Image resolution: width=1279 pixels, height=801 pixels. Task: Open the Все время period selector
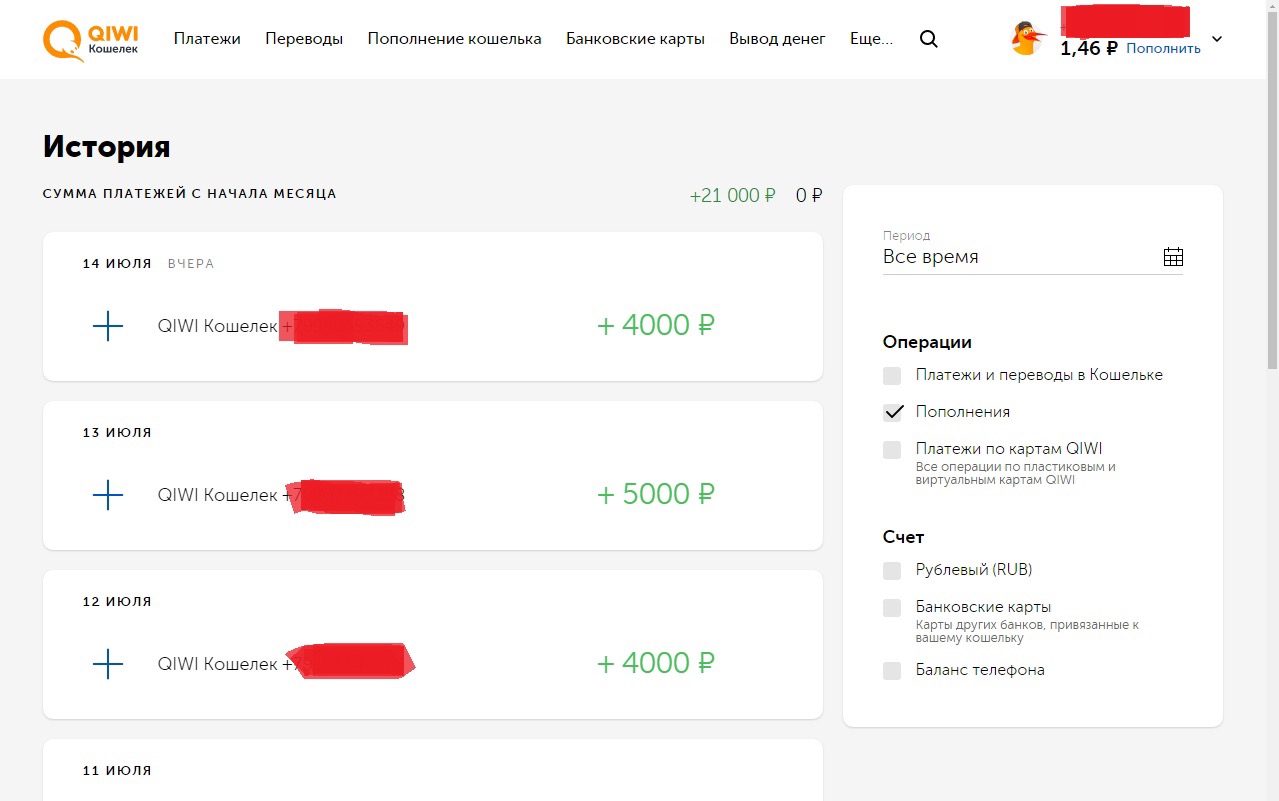click(1033, 257)
